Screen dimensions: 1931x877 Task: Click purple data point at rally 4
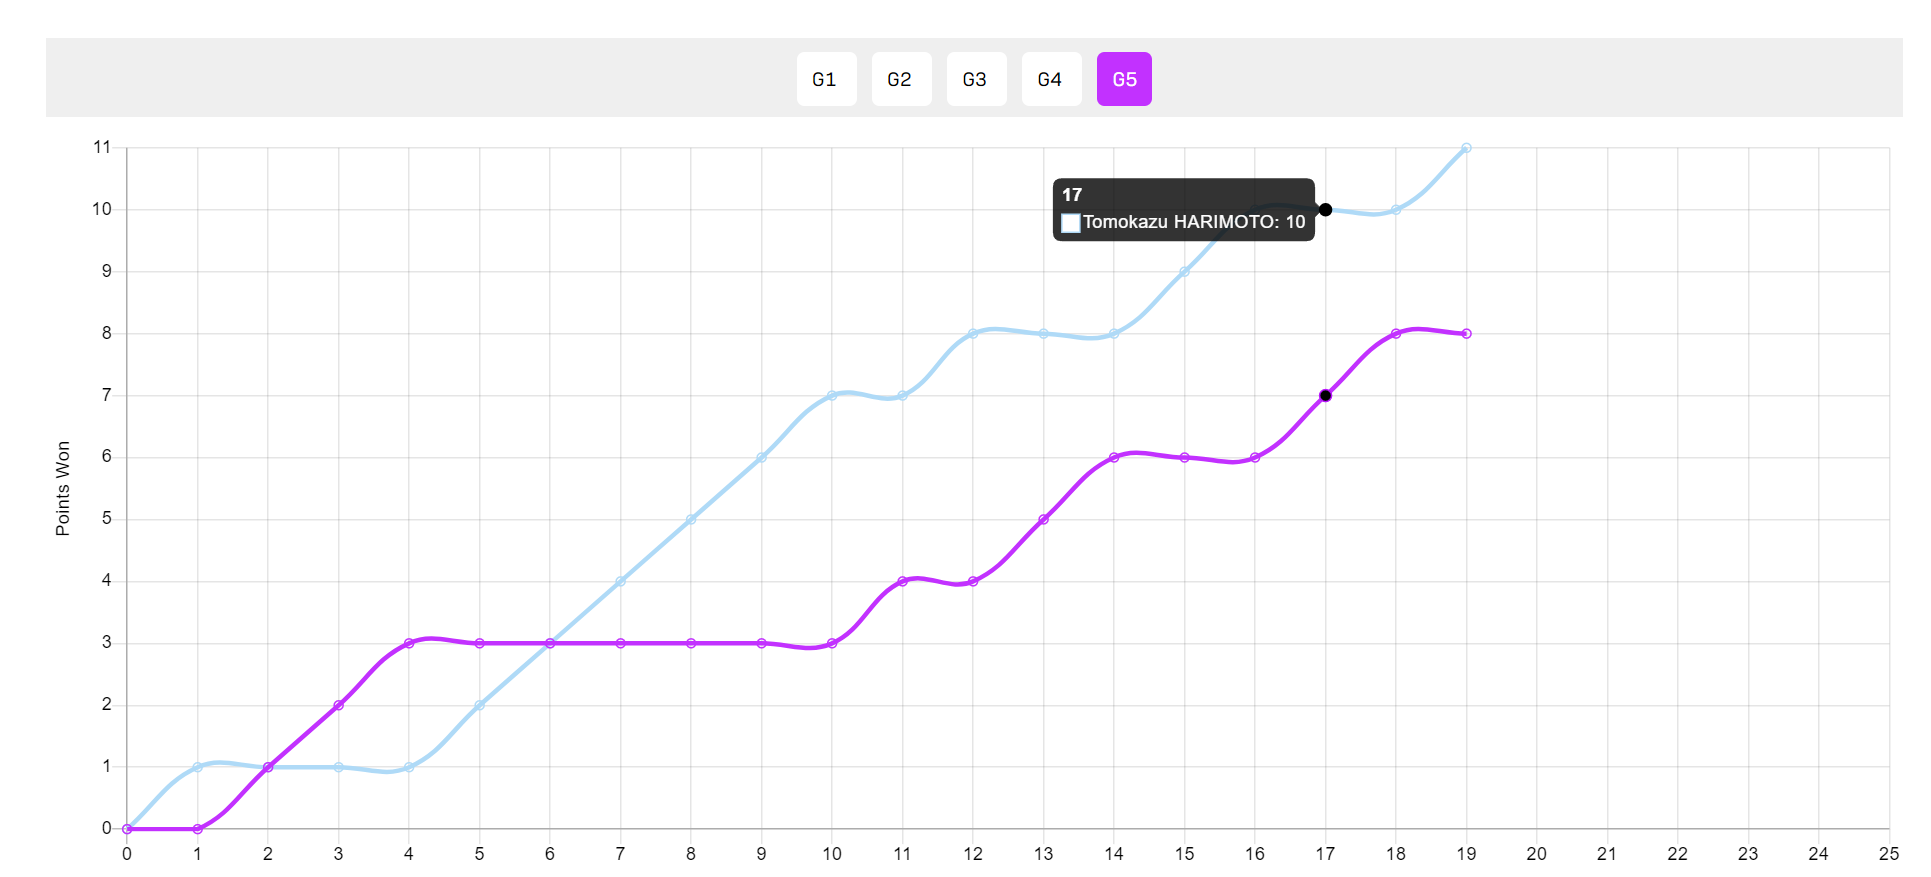[x=409, y=643]
